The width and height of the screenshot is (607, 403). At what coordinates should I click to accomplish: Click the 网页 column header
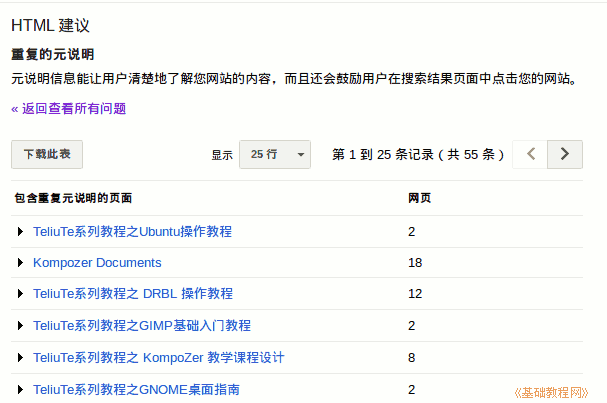(x=419, y=198)
